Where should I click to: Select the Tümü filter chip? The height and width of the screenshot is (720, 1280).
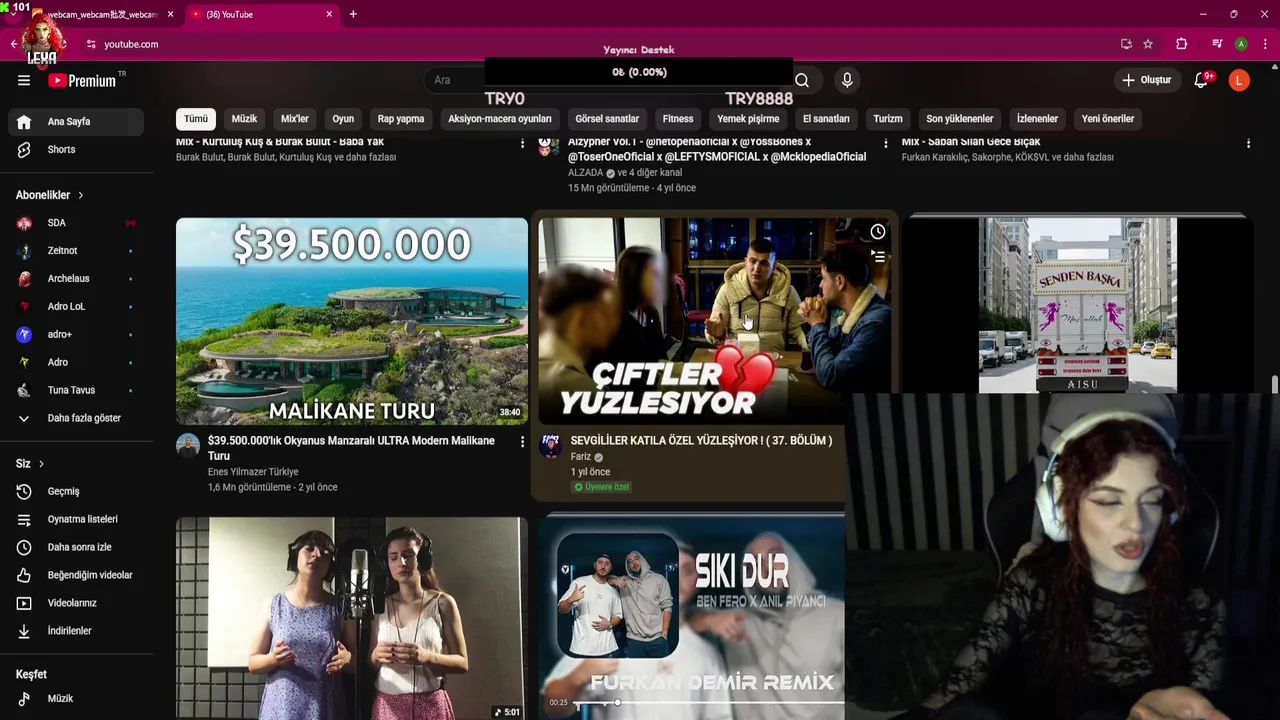(196, 119)
